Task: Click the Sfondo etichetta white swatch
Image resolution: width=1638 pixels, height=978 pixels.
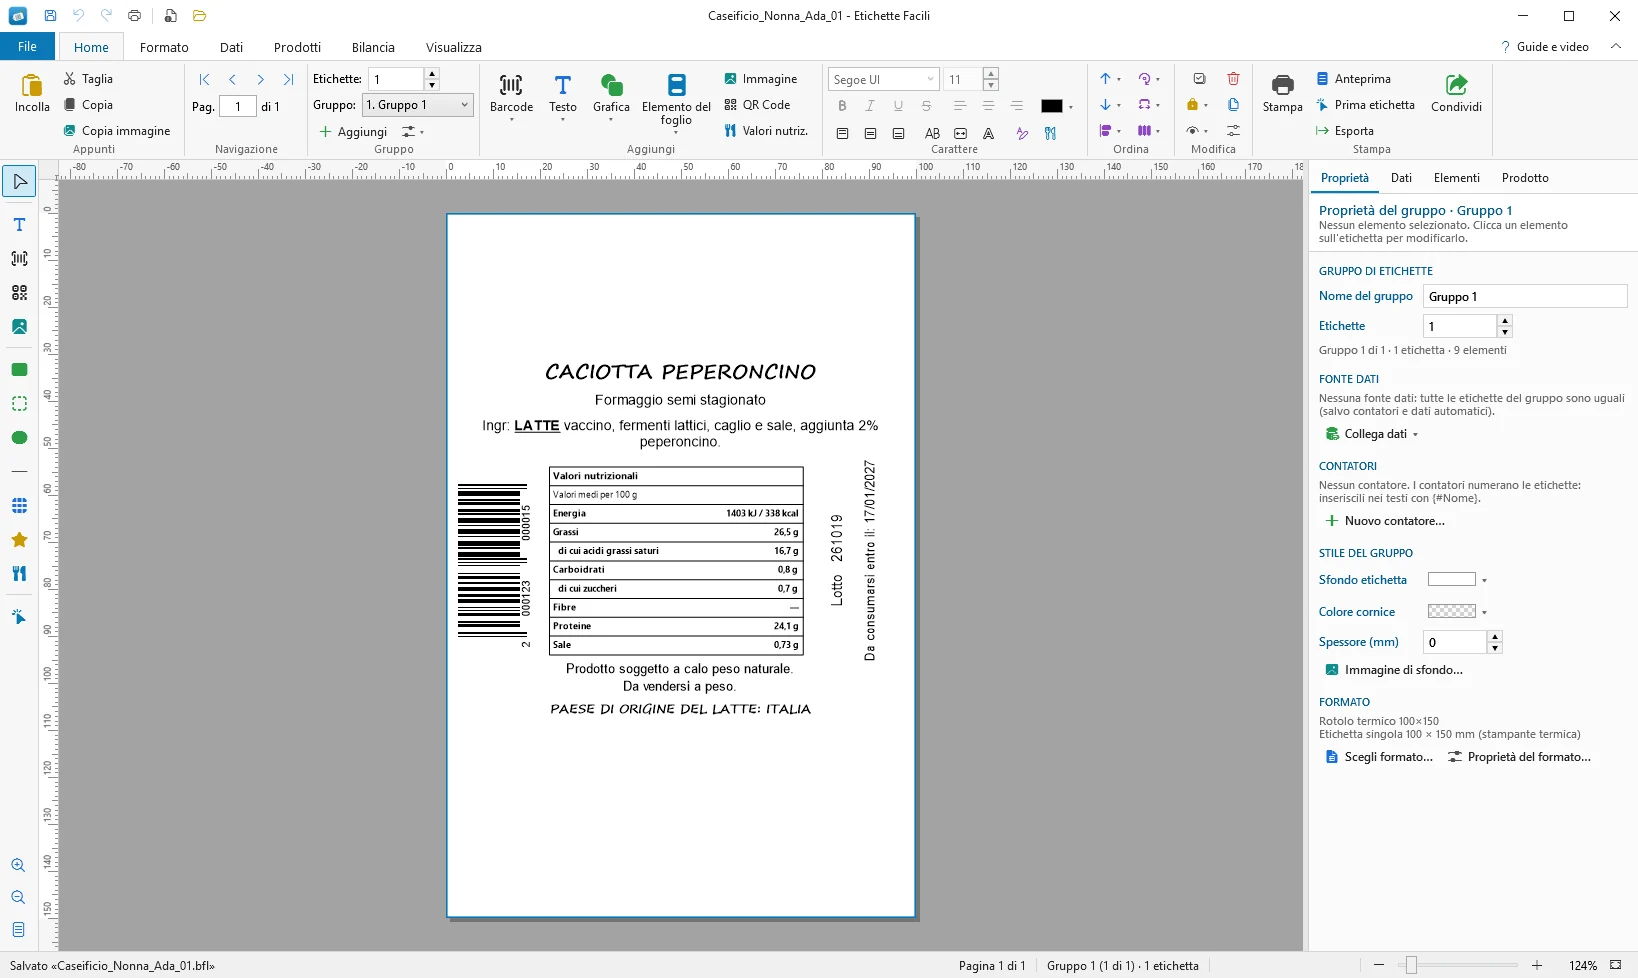Action: (1451, 580)
